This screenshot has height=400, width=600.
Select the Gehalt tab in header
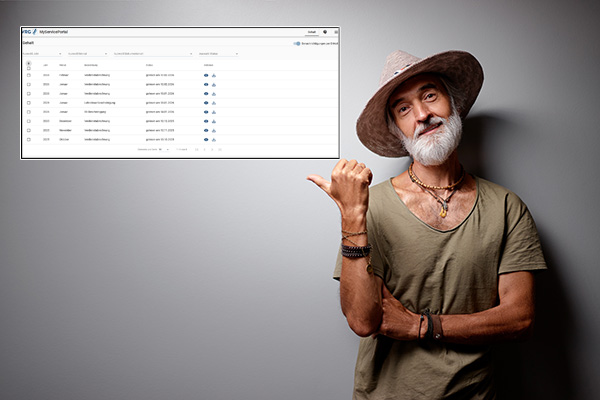[312, 32]
